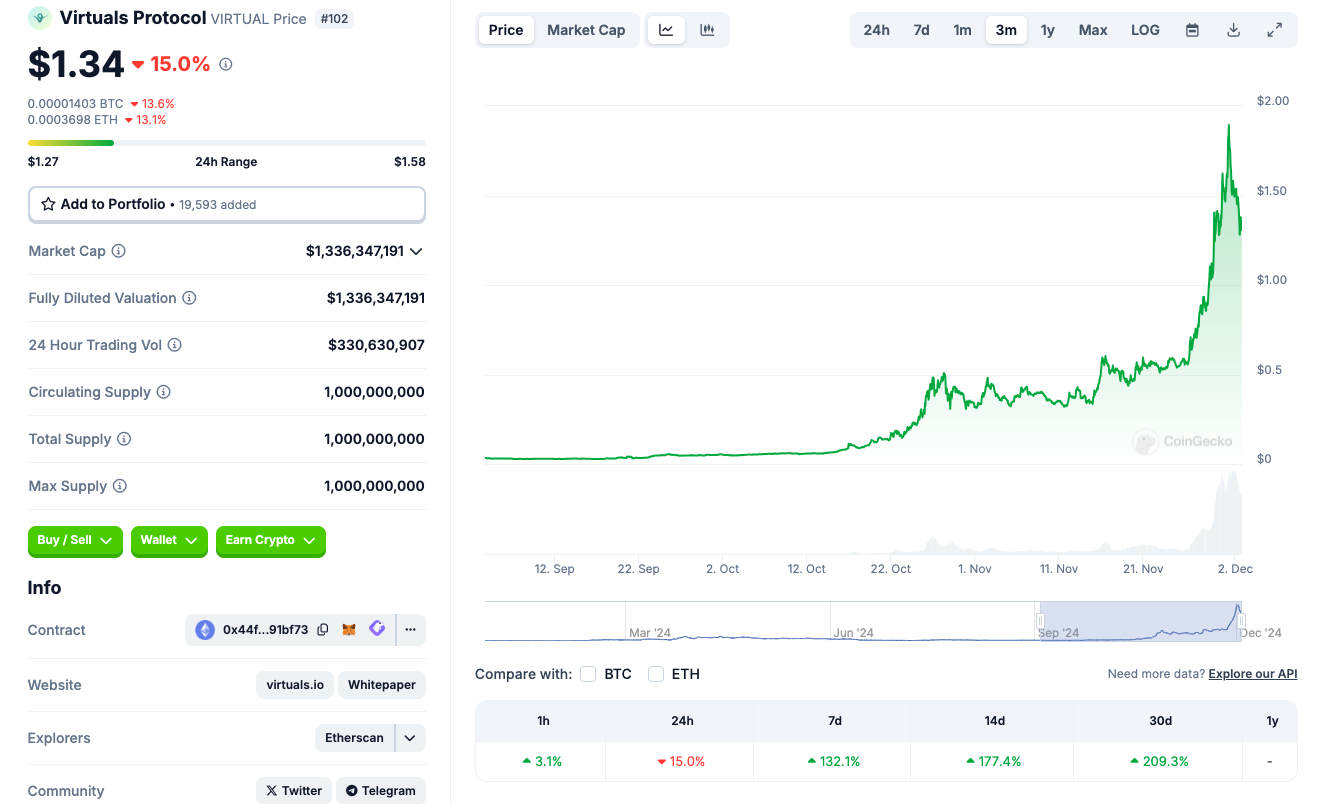
Task: Click the Ethereum chain icon in Contract
Action: tap(205, 630)
